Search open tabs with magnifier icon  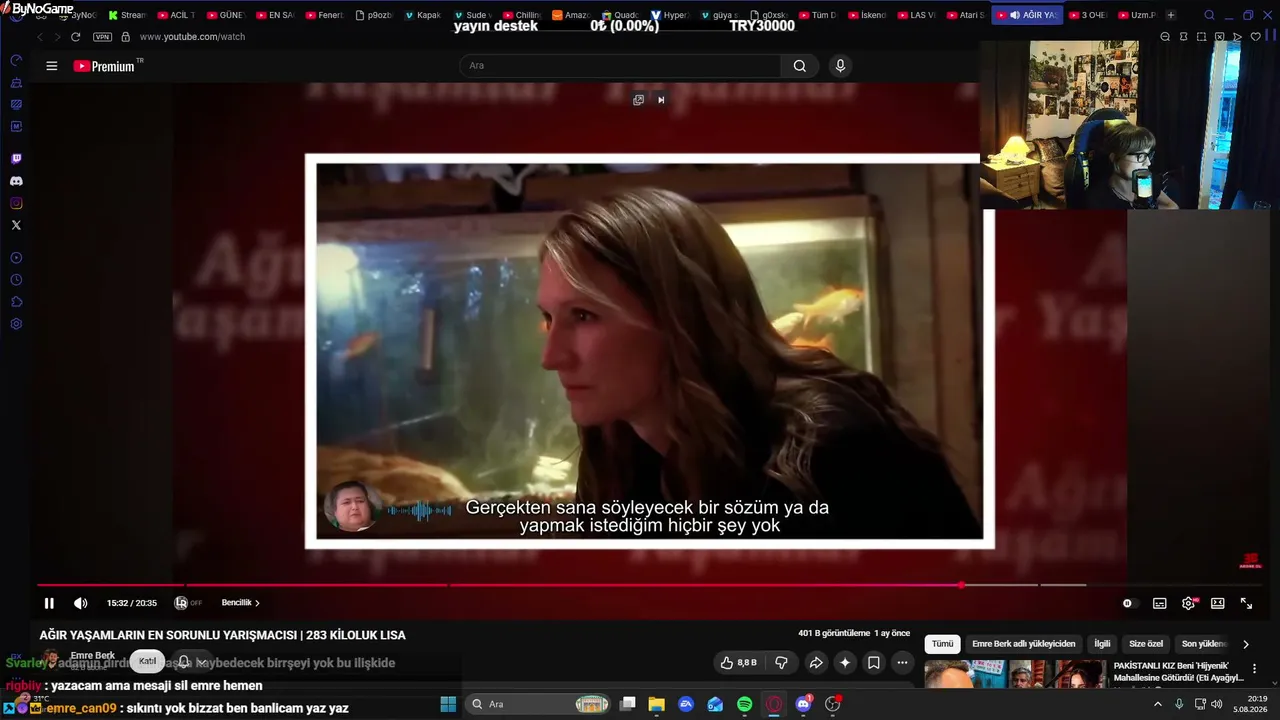click(x=1209, y=15)
